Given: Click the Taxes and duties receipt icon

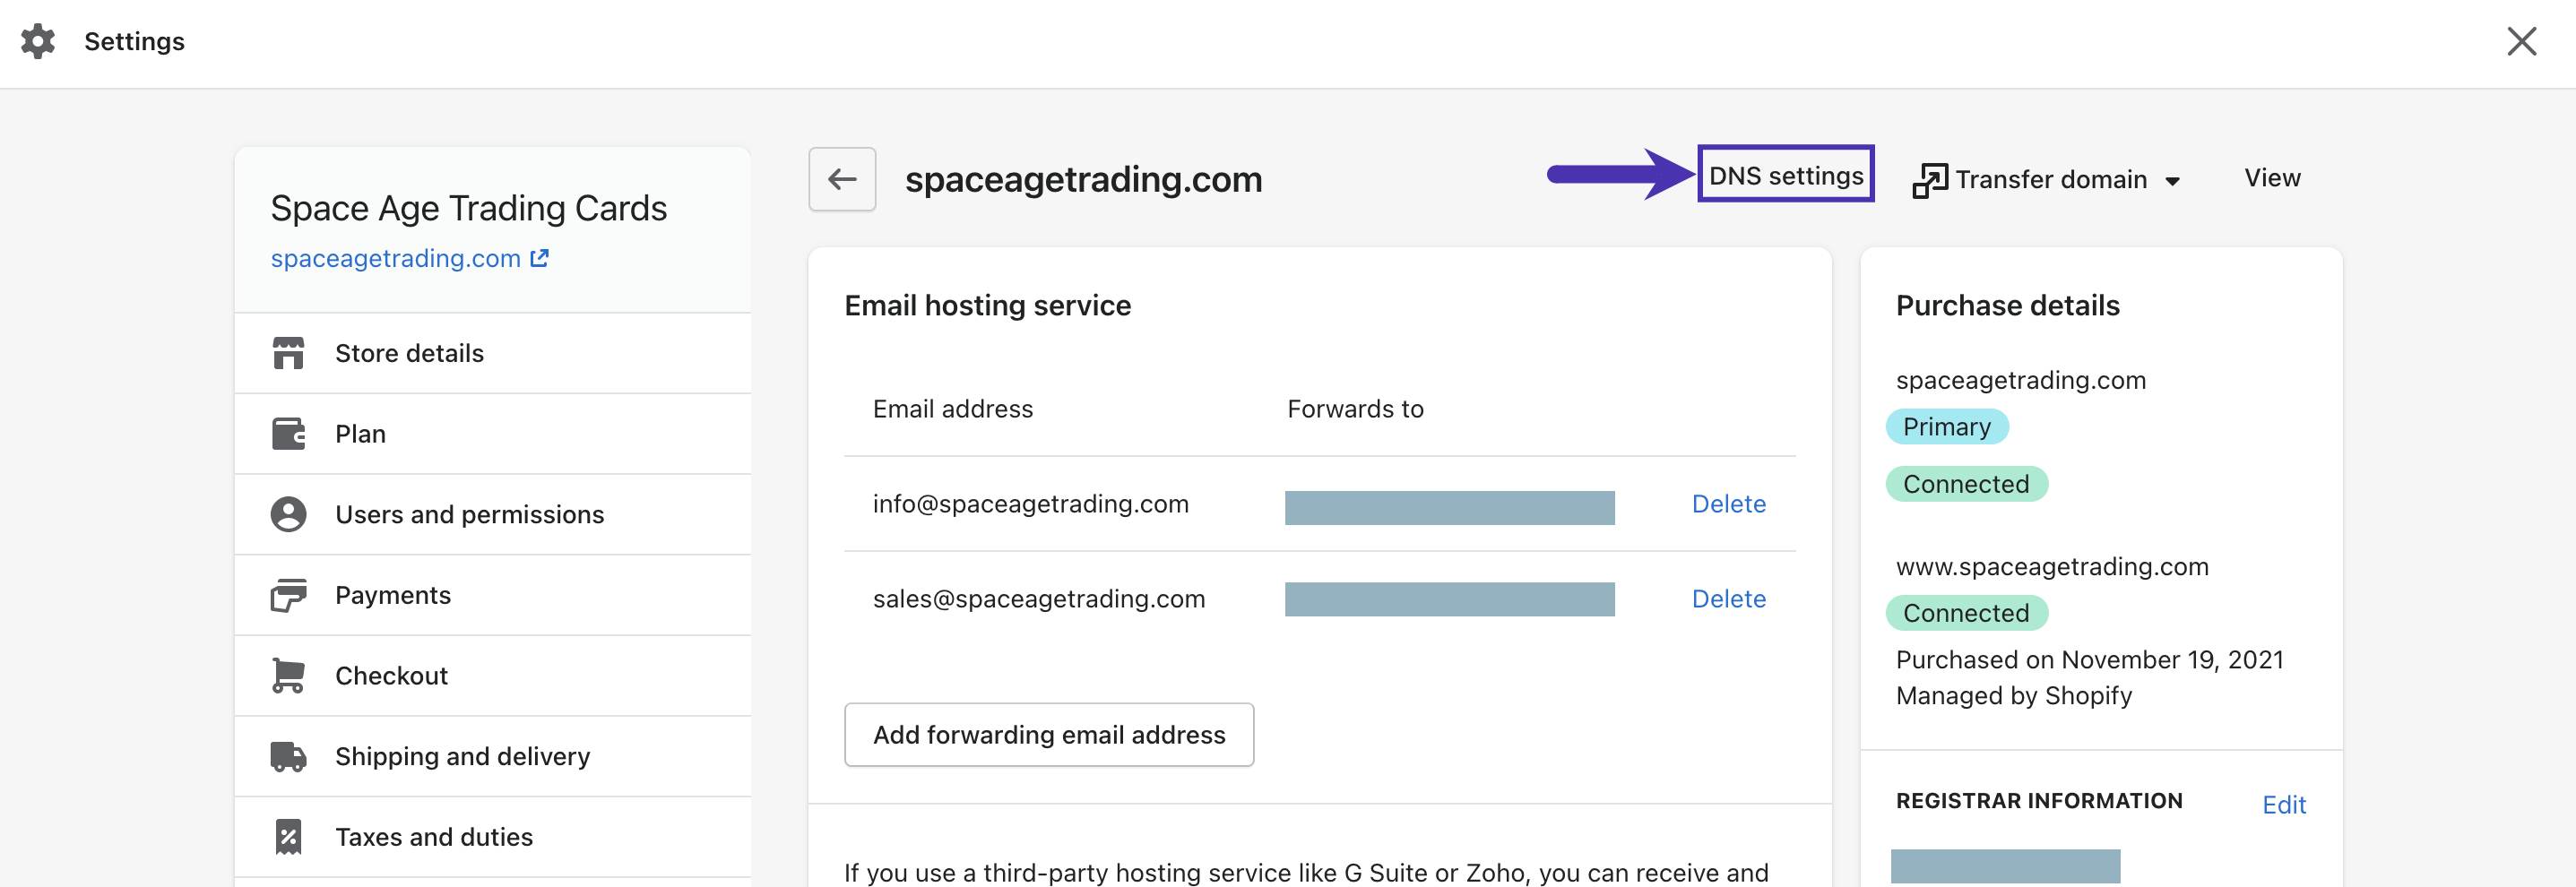Looking at the screenshot, I should (288, 837).
